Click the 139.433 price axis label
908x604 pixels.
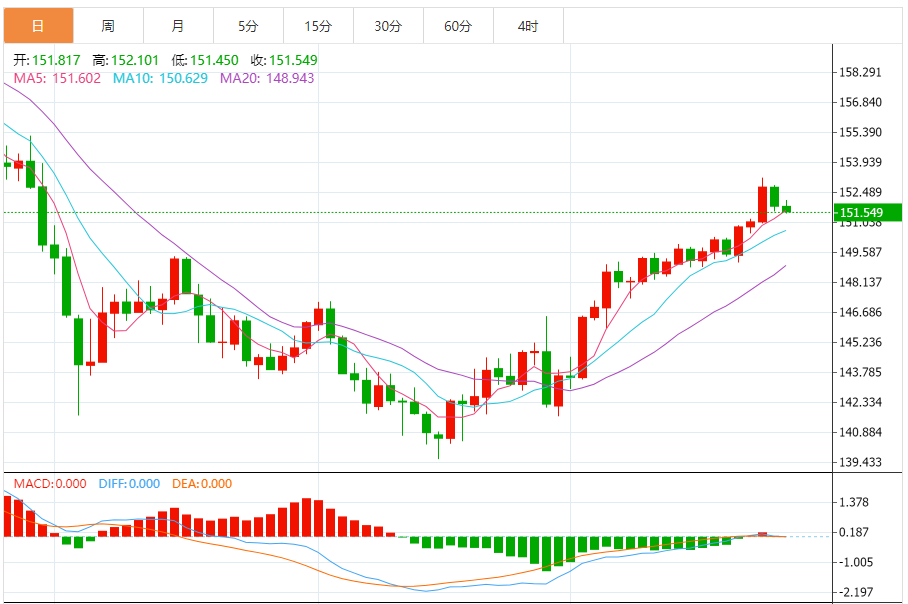coord(861,463)
